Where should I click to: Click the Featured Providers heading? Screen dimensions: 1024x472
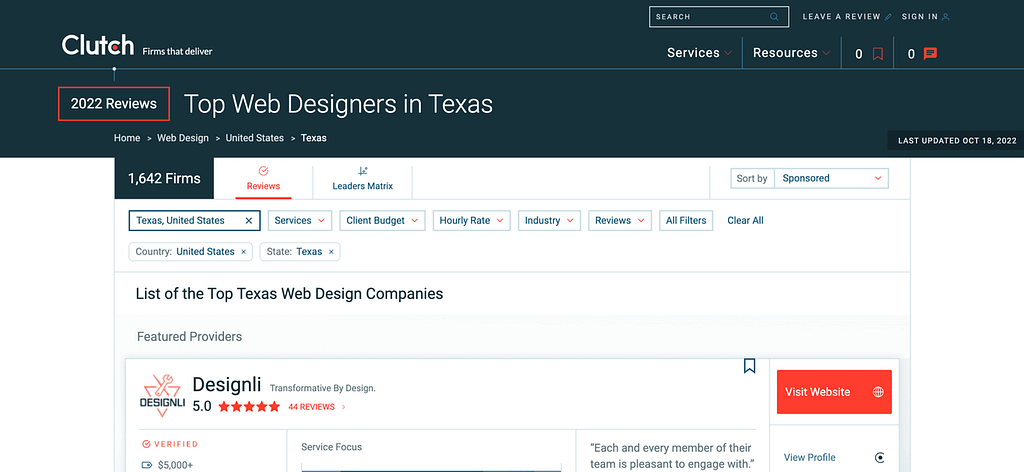coord(189,337)
